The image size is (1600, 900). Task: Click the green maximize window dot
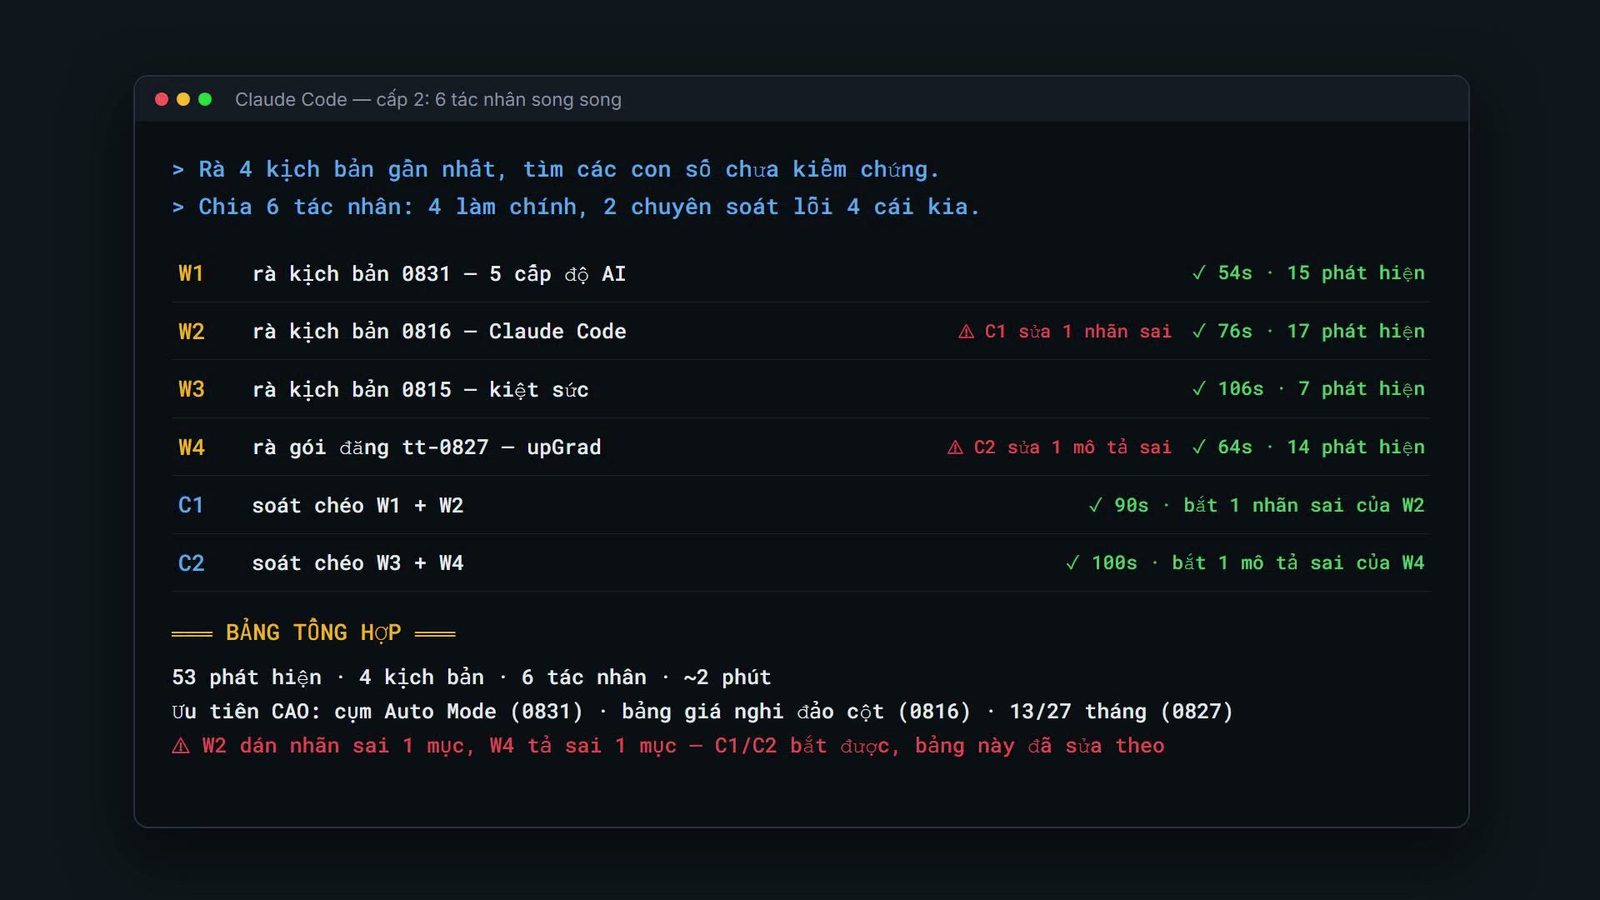tap(205, 99)
